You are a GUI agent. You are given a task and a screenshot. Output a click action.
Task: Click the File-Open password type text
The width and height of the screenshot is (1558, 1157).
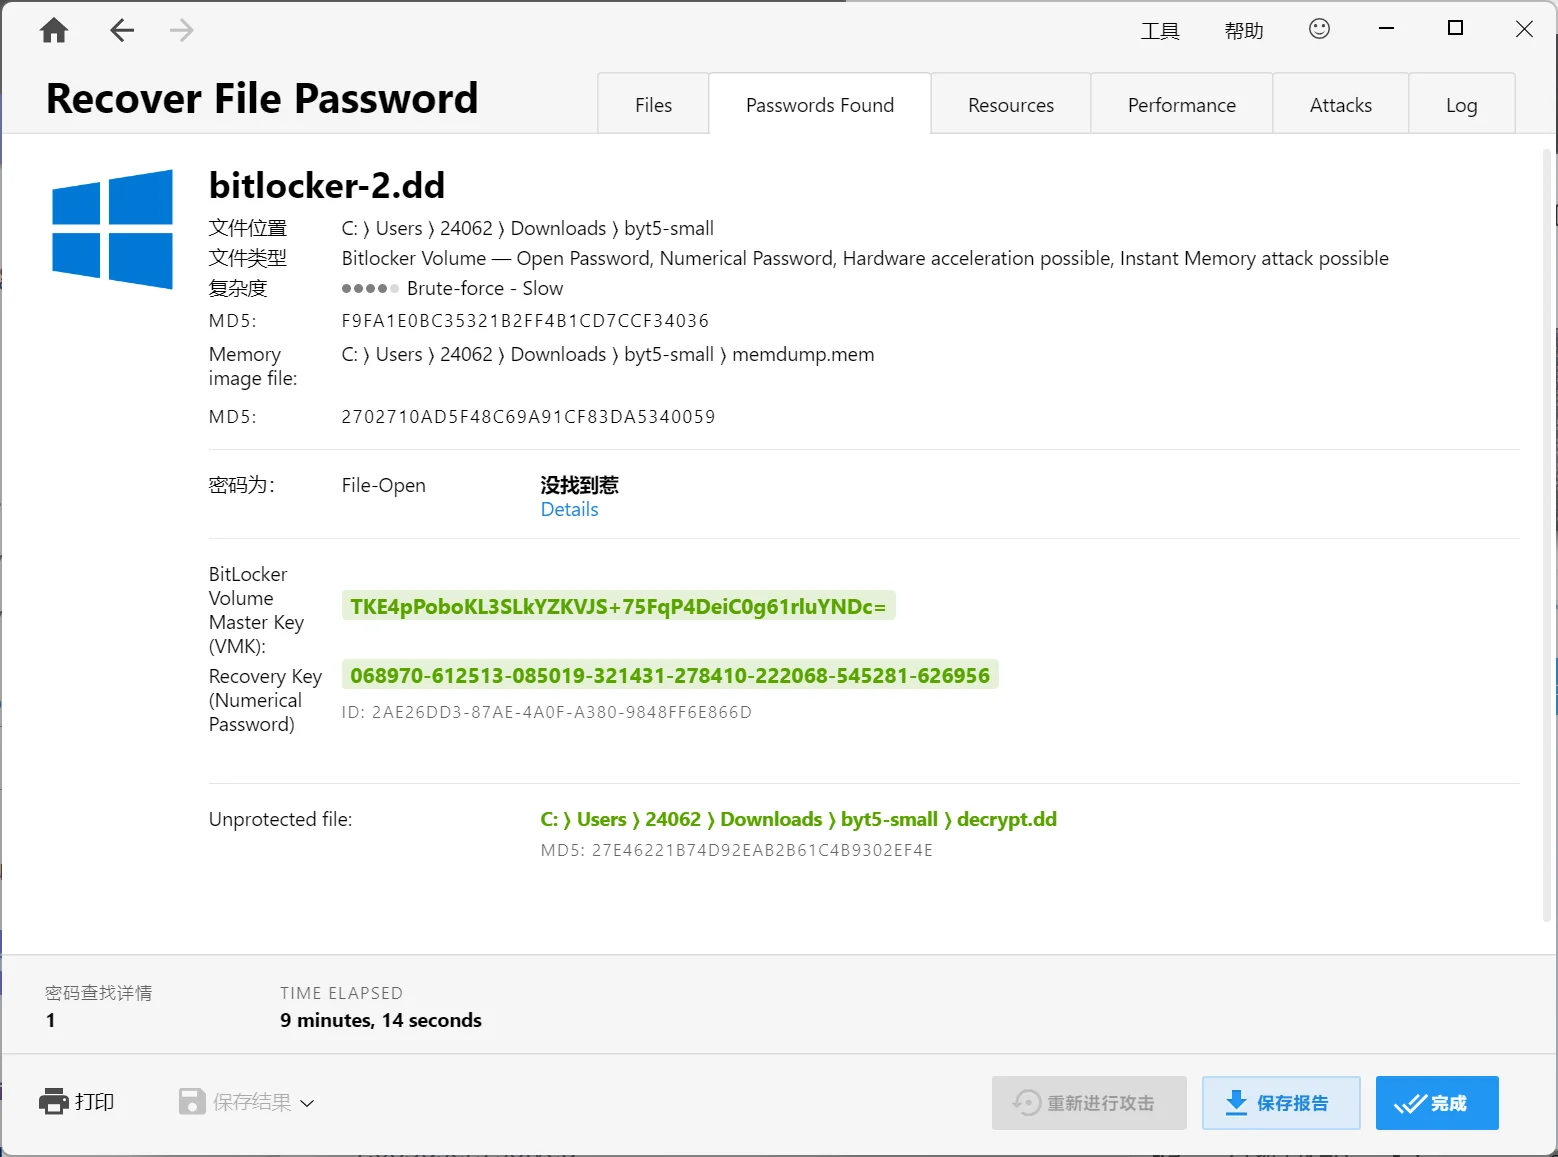coord(383,485)
